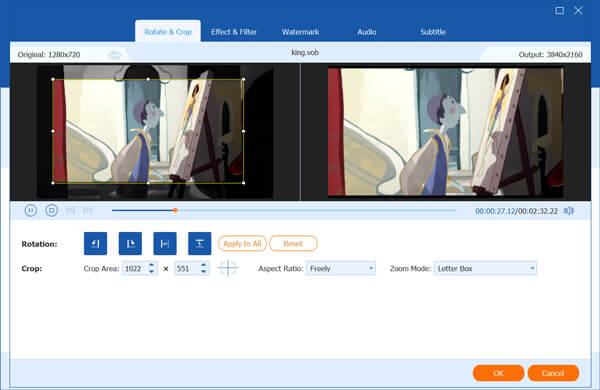
Task: Flip video vertically
Action: pos(199,243)
